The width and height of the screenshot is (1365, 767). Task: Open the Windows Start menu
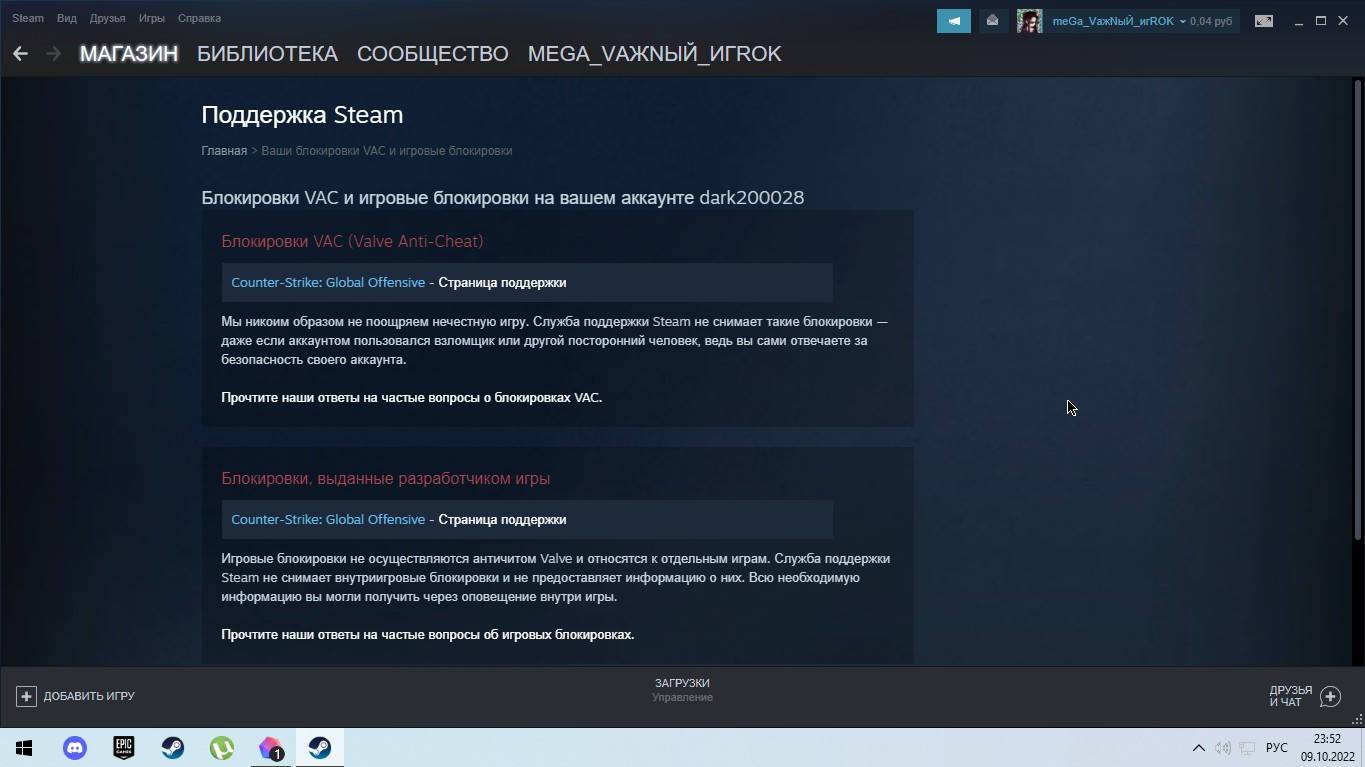(24, 748)
